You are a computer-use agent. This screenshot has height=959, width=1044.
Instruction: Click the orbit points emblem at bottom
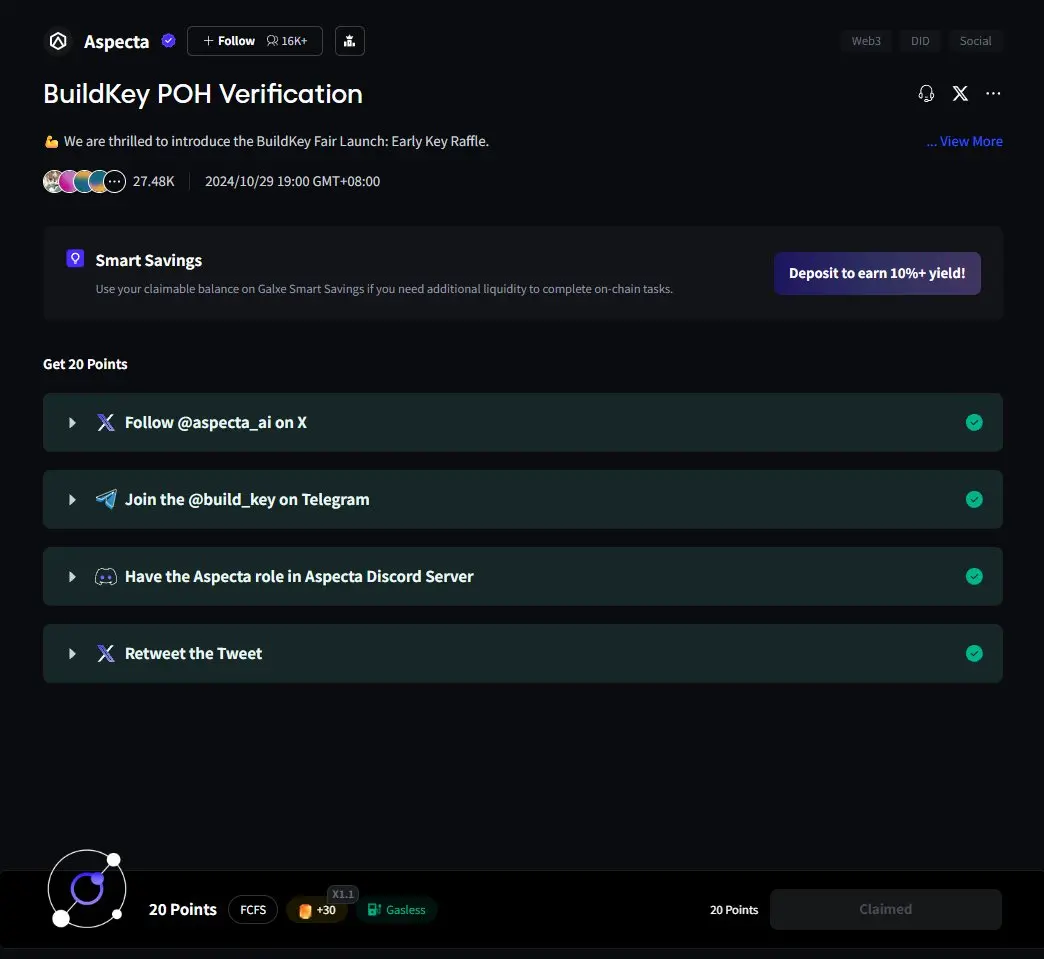point(87,888)
